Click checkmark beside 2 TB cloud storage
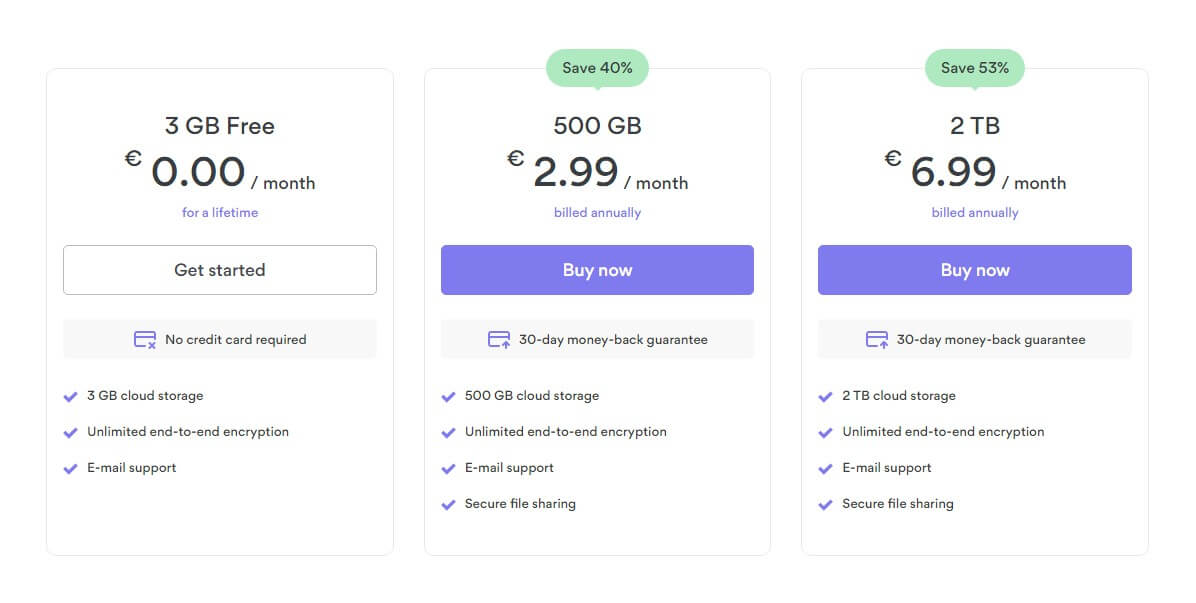 click(x=825, y=396)
